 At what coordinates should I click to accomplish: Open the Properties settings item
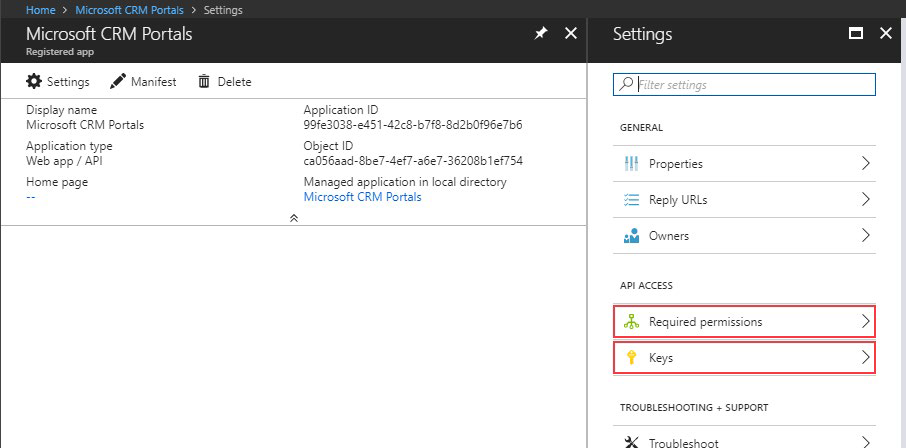744,164
